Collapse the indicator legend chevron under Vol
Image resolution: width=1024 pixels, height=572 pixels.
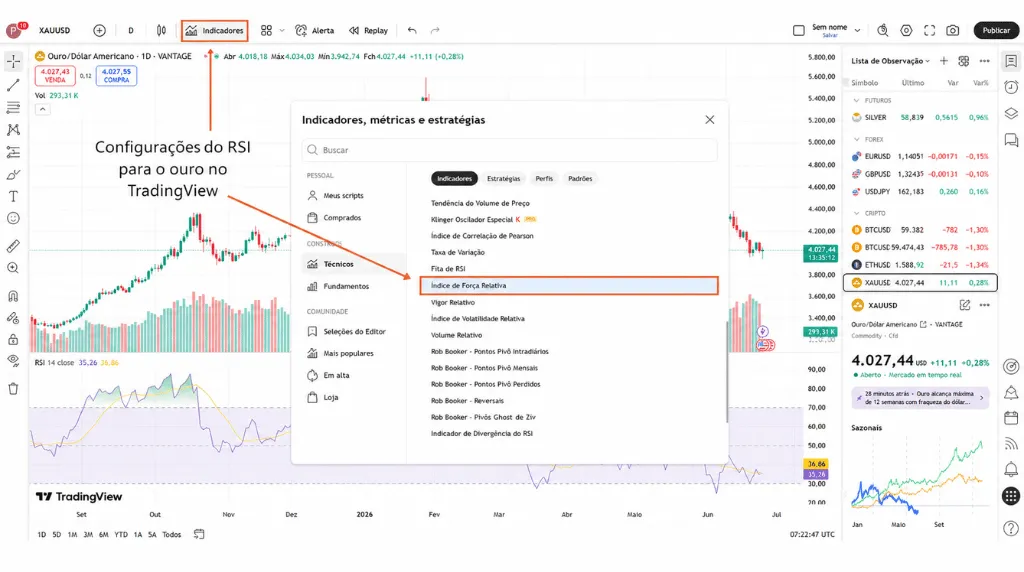coord(42,109)
